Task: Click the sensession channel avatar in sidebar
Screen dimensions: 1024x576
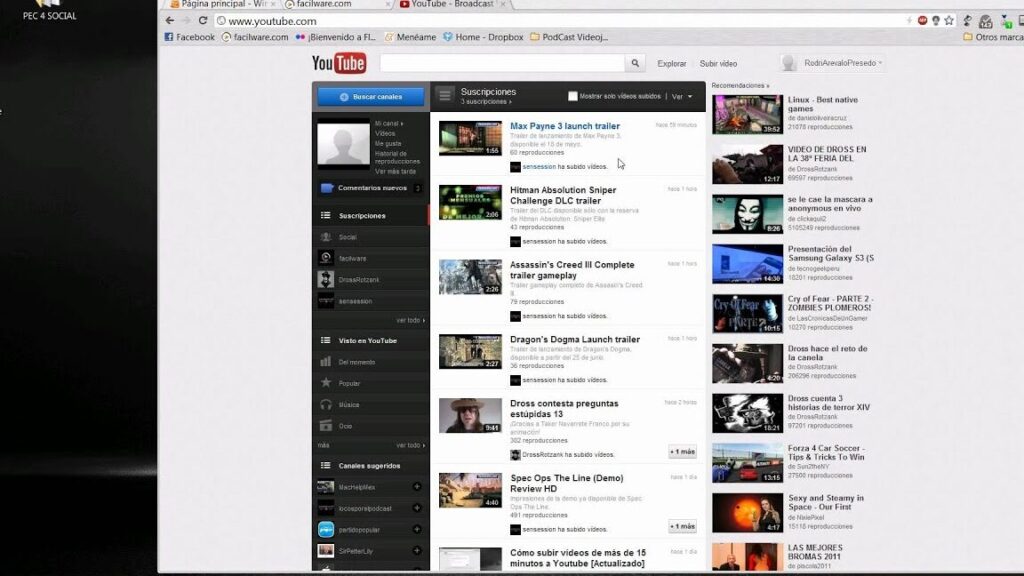Action: coord(325,301)
